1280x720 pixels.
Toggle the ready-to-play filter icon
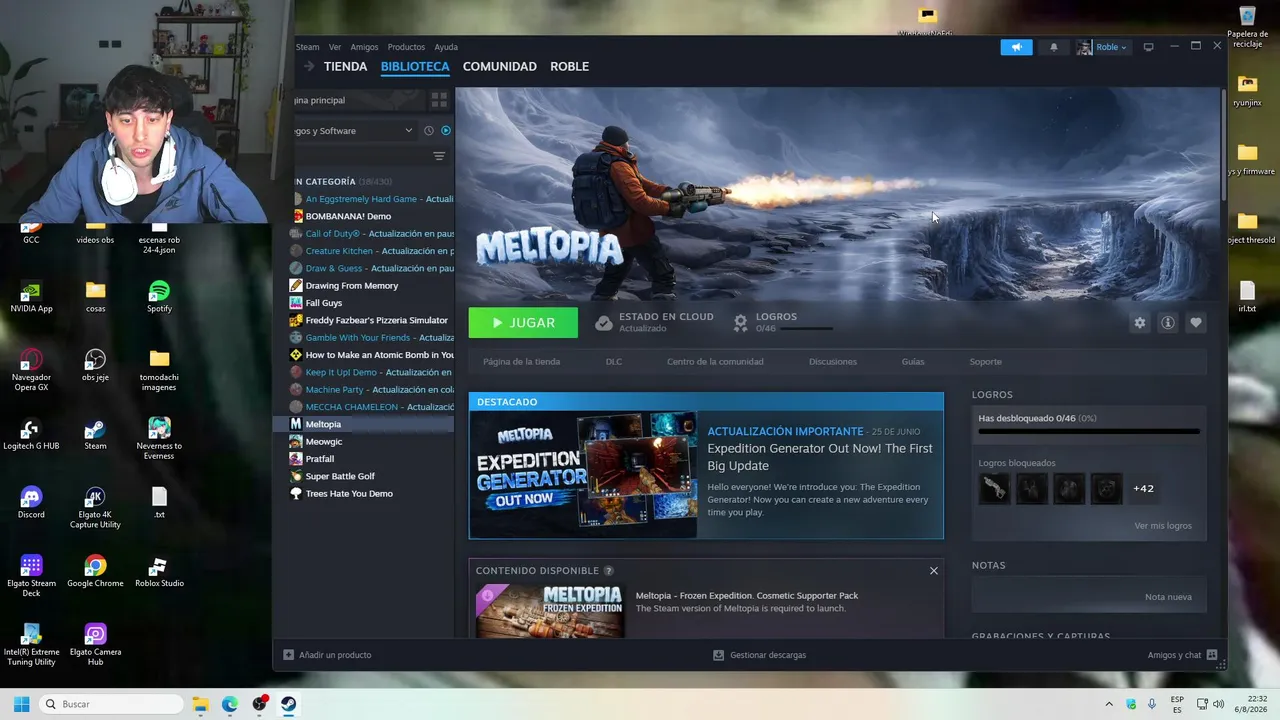click(446, 131)
